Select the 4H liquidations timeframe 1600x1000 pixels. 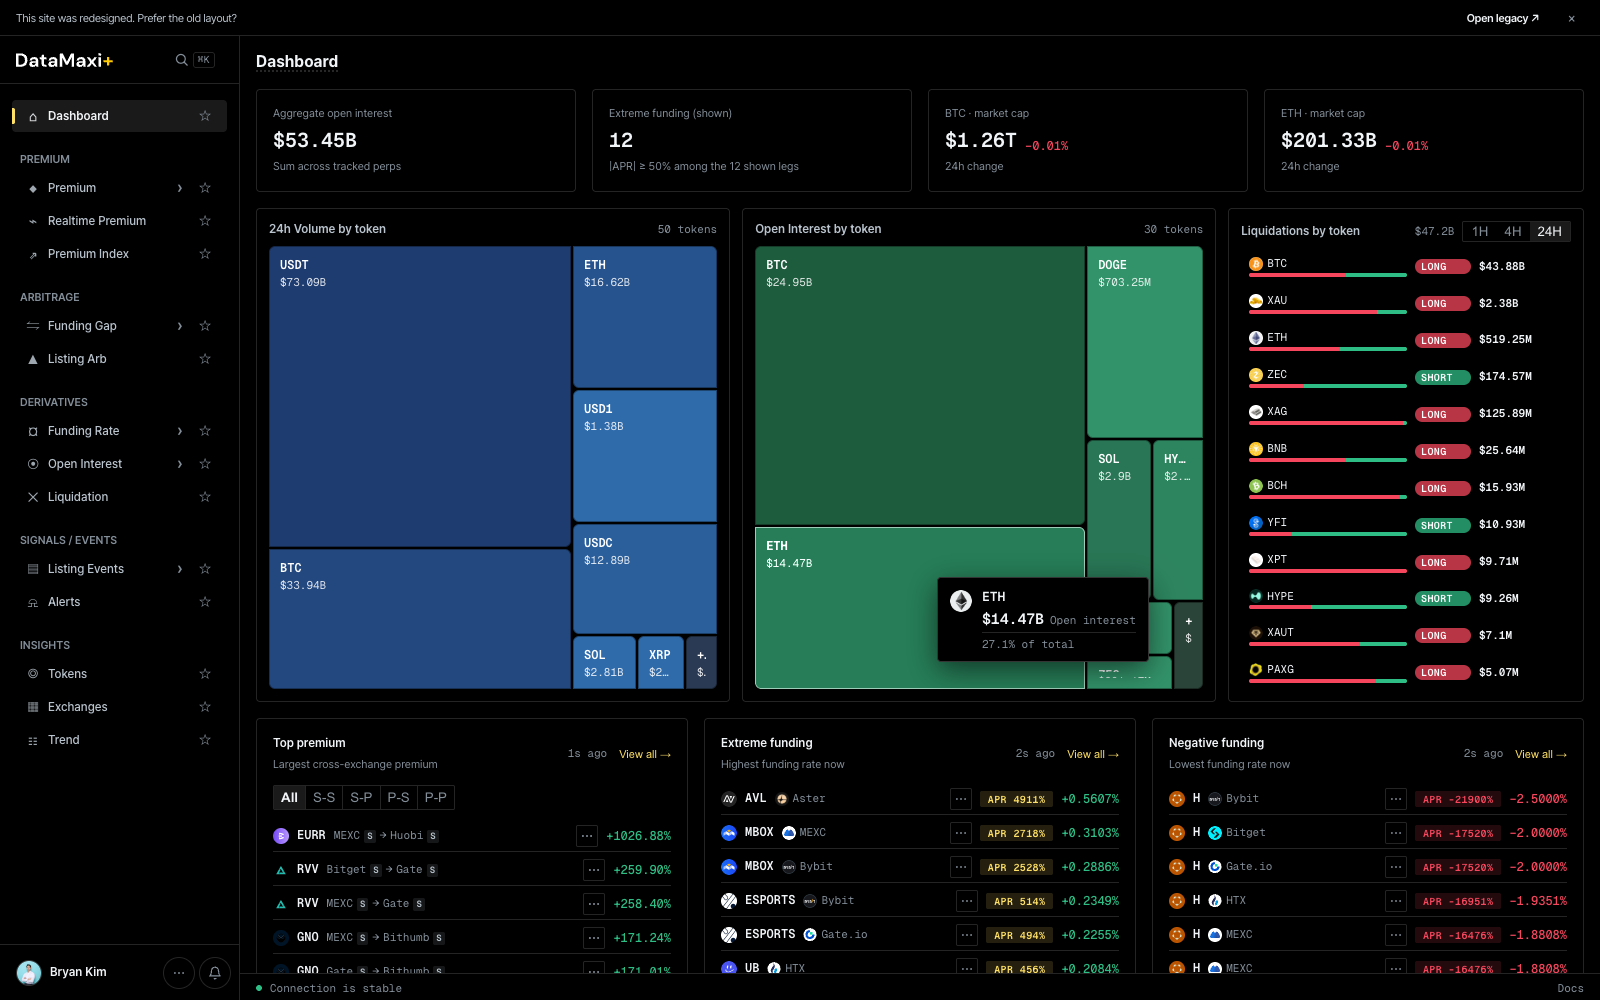pyautogui.click(x=1513, y=231)
